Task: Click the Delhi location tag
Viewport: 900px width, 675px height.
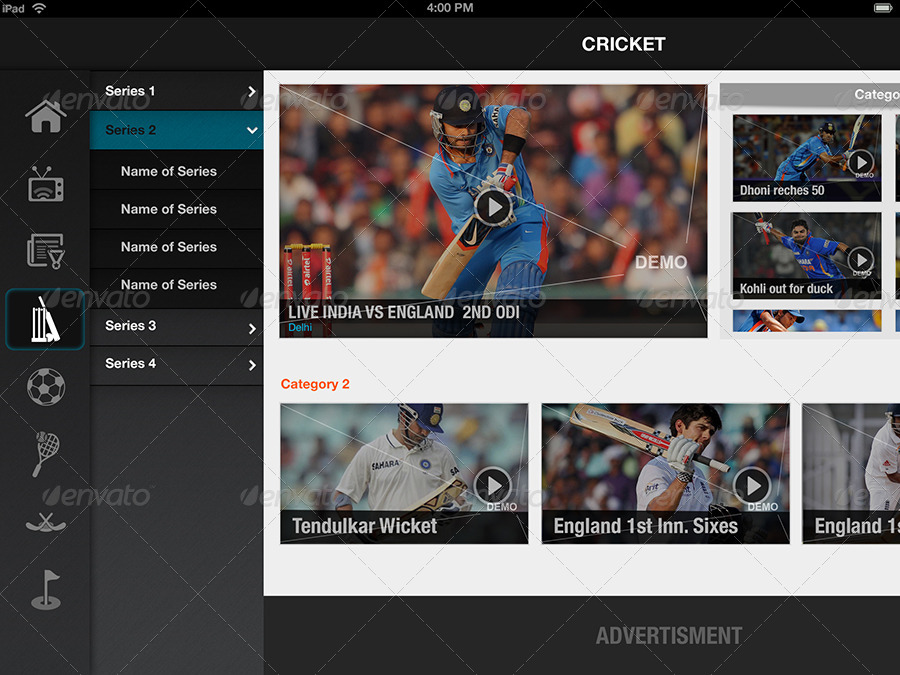Action: [300, 327]
